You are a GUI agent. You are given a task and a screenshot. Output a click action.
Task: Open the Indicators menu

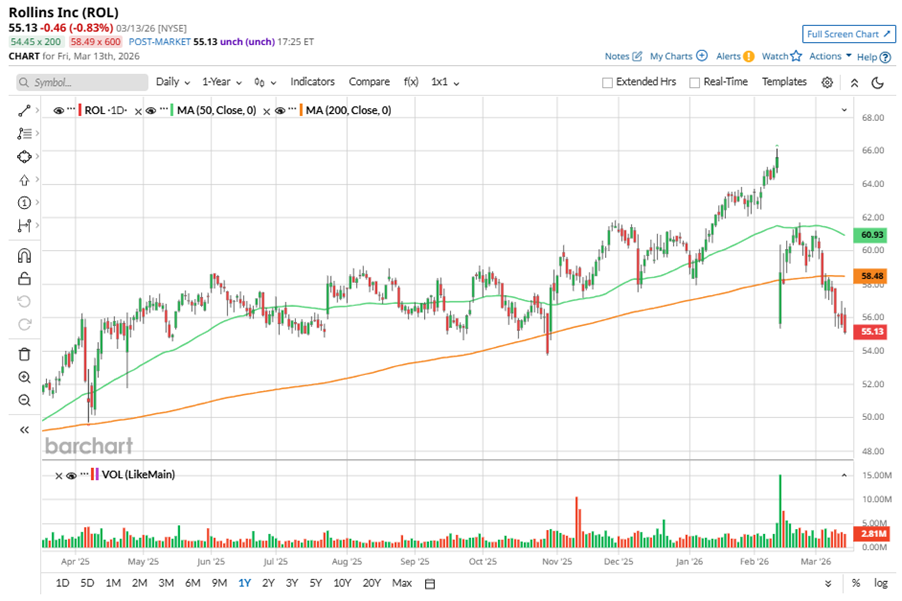[x=312, y=82]
